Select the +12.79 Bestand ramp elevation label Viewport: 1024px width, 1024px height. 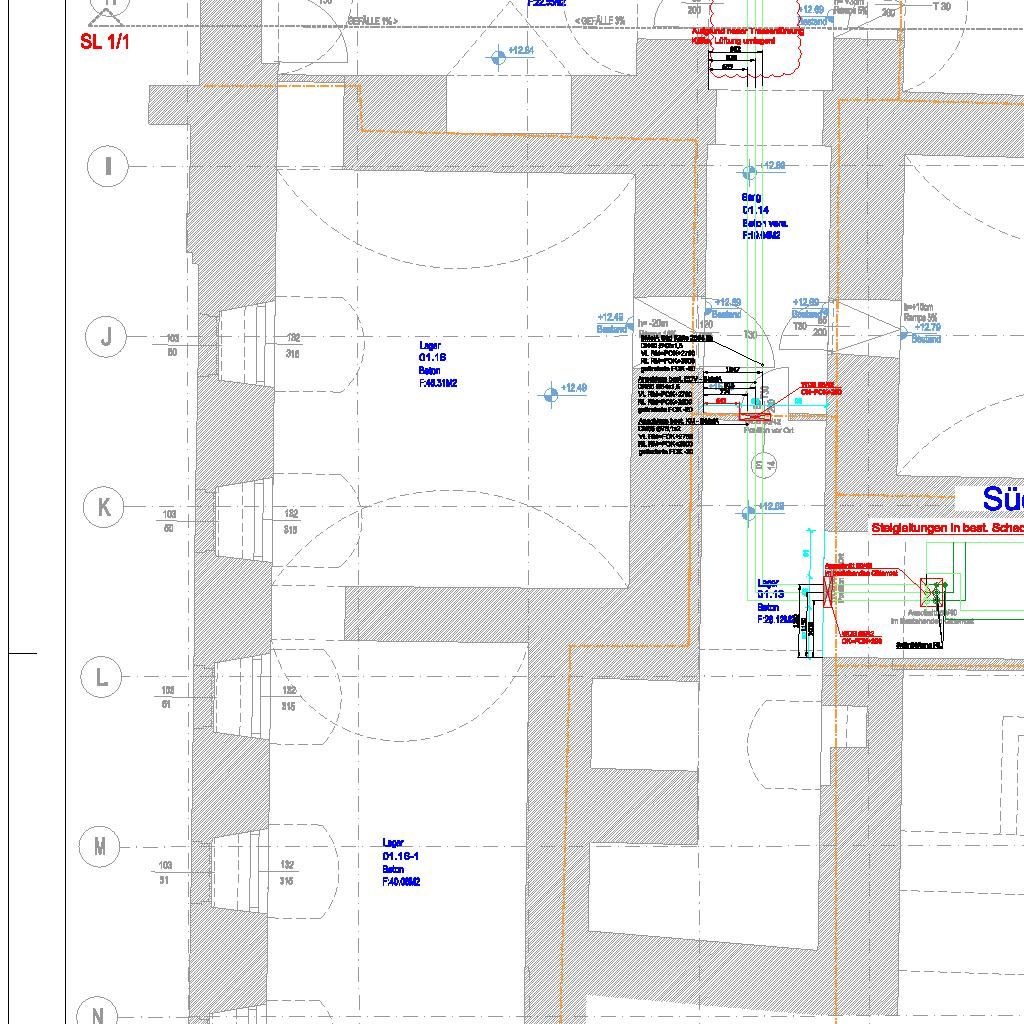pos(926,333)
